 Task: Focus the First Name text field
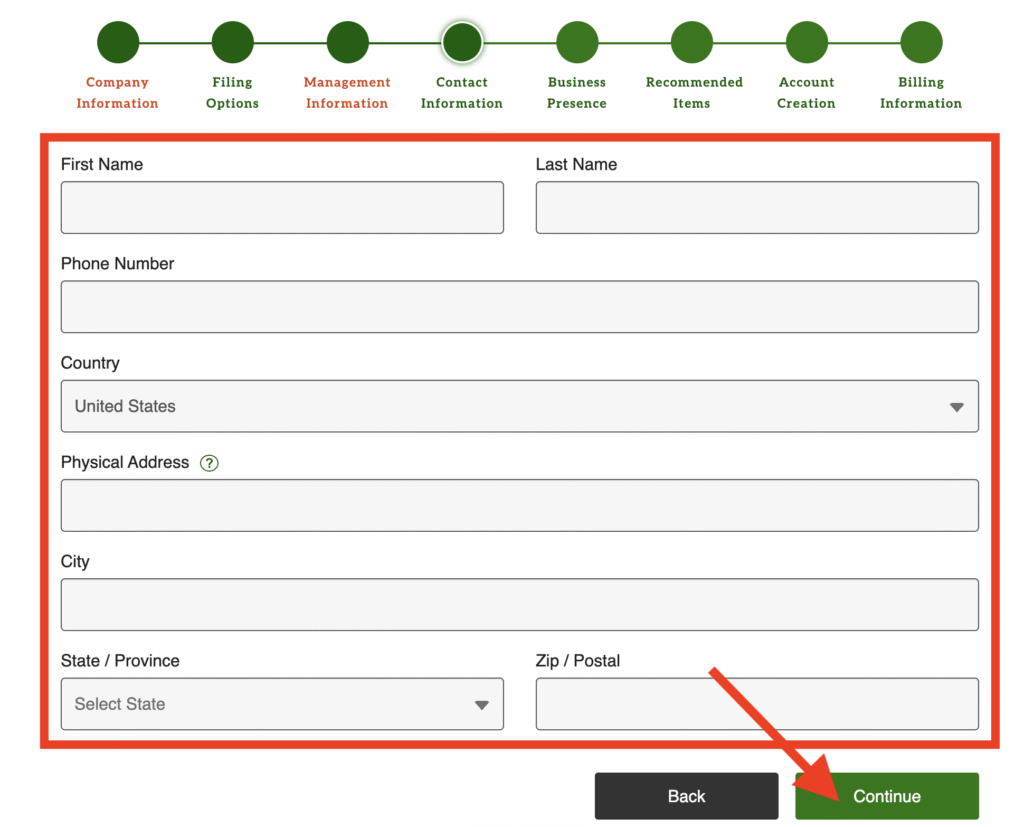click(282, 208)
